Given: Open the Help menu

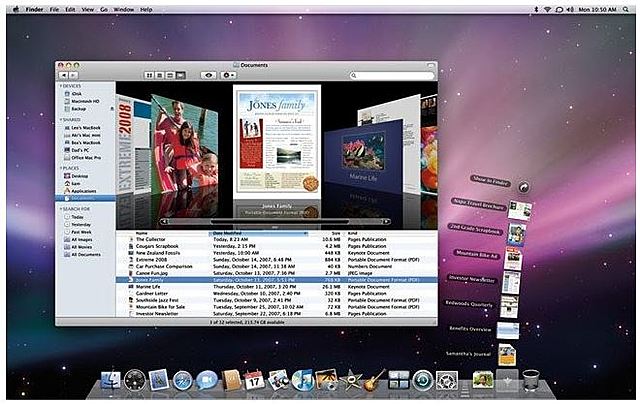Looking at the screenshot, I should [146, 9].
